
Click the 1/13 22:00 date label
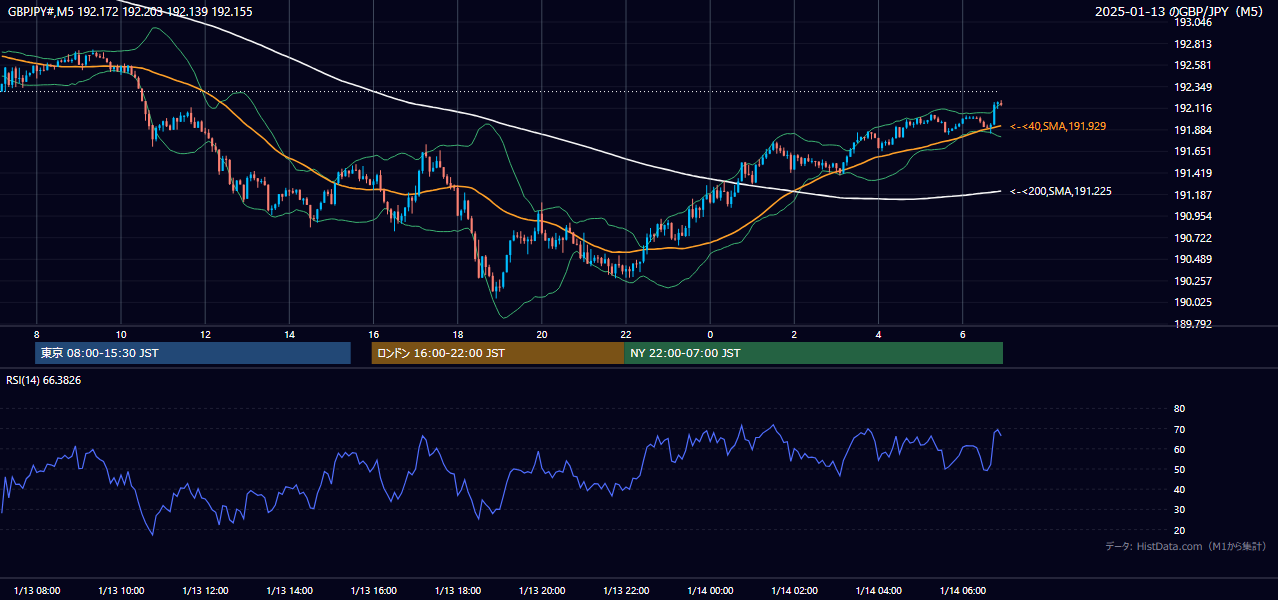pos(626,590)
